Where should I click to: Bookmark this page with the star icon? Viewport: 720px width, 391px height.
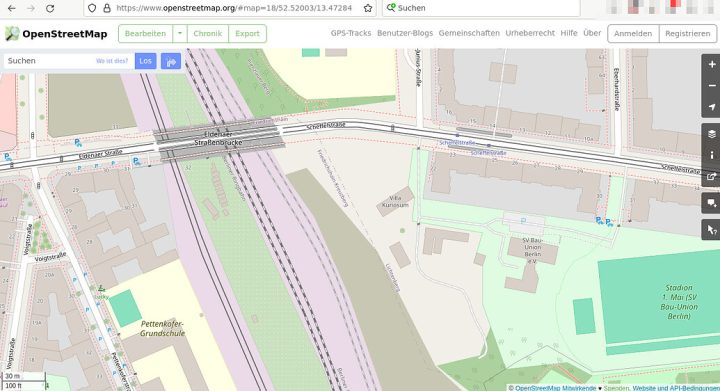[368, 8]
